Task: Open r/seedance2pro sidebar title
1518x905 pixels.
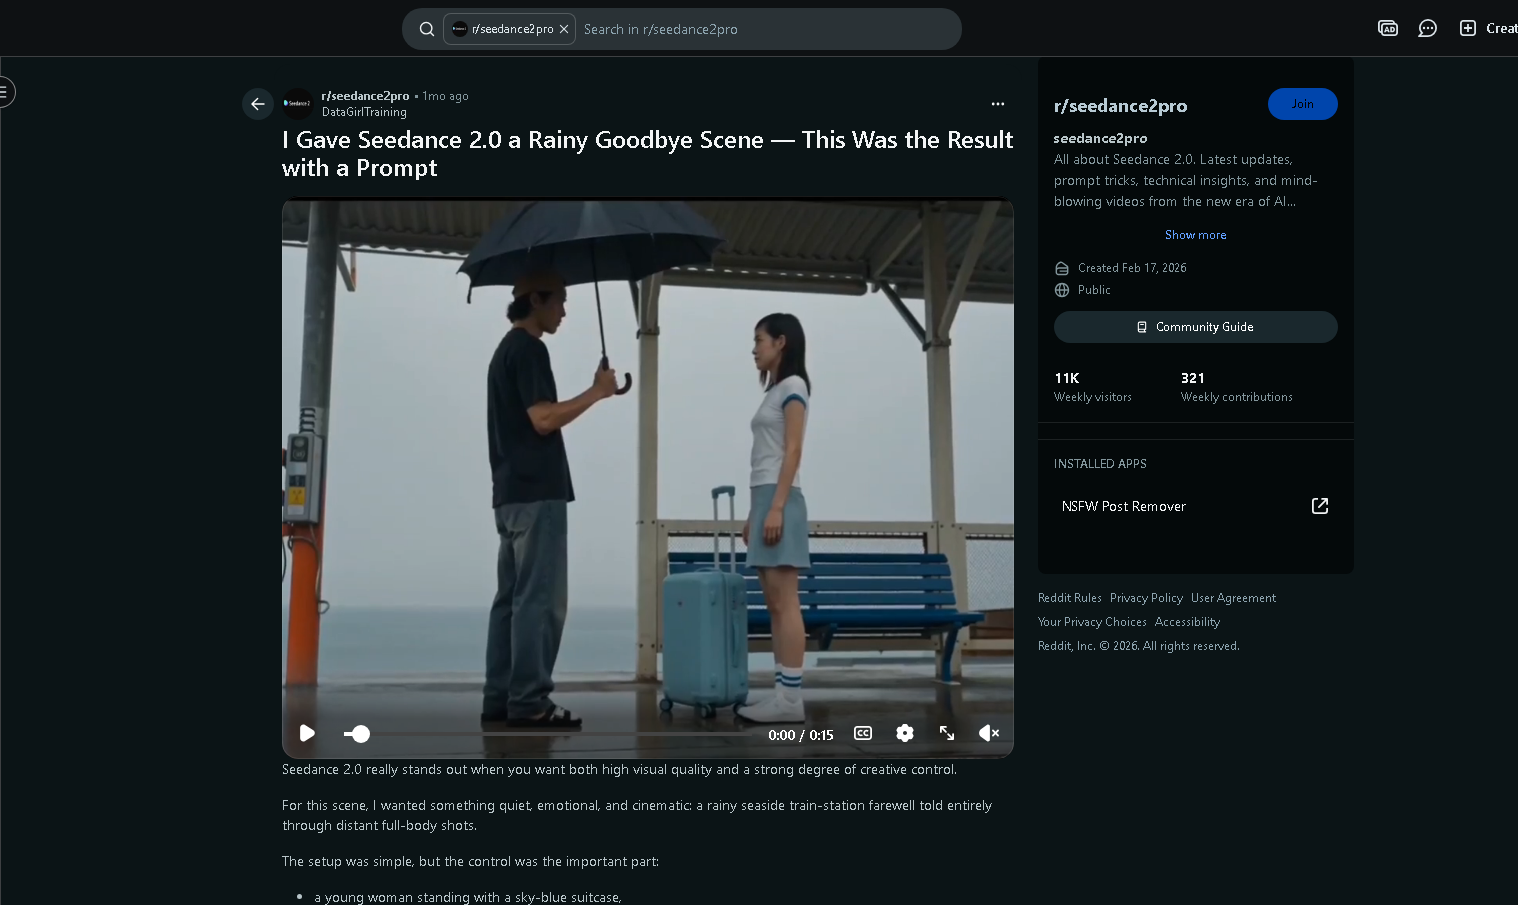Action: 1121,106
